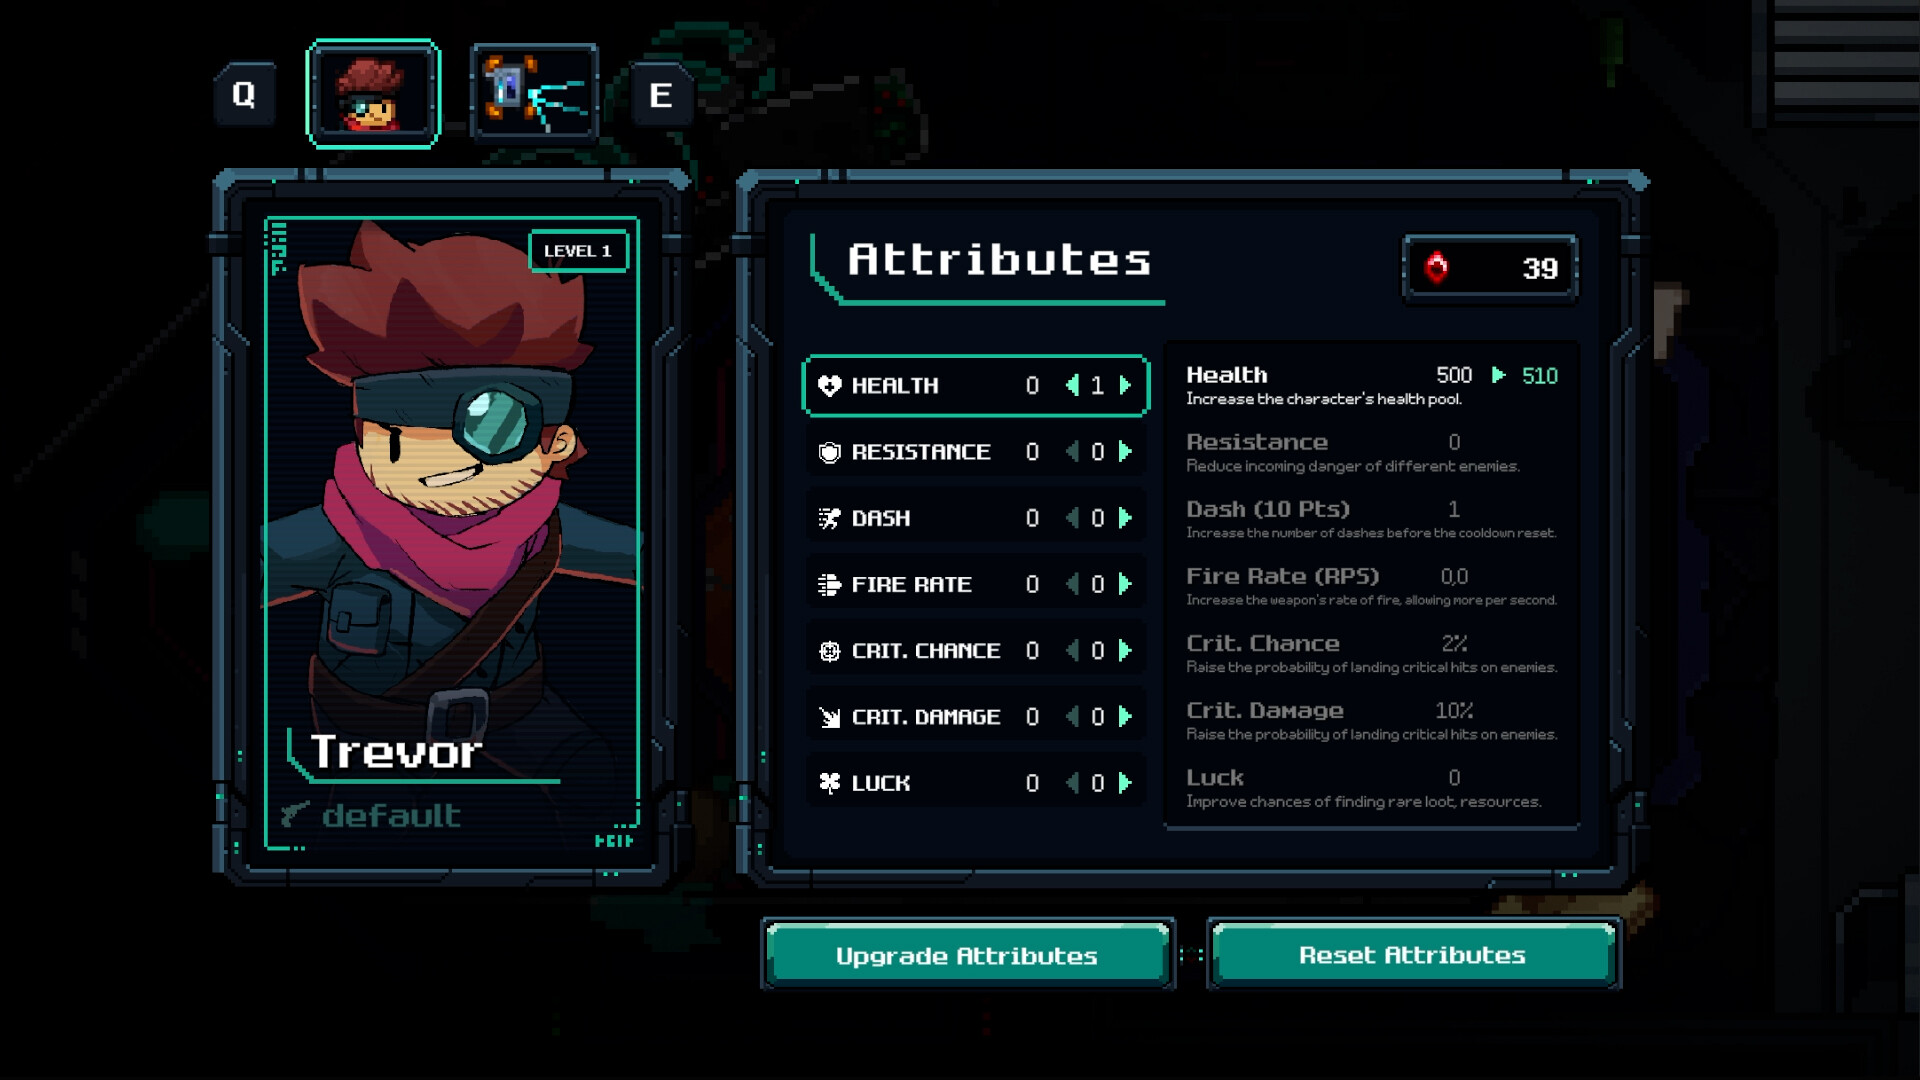The height and width of the screenshot is (1080, 1920).
Task: Select the Luck attribute row
Action: [x=976, y=783]
